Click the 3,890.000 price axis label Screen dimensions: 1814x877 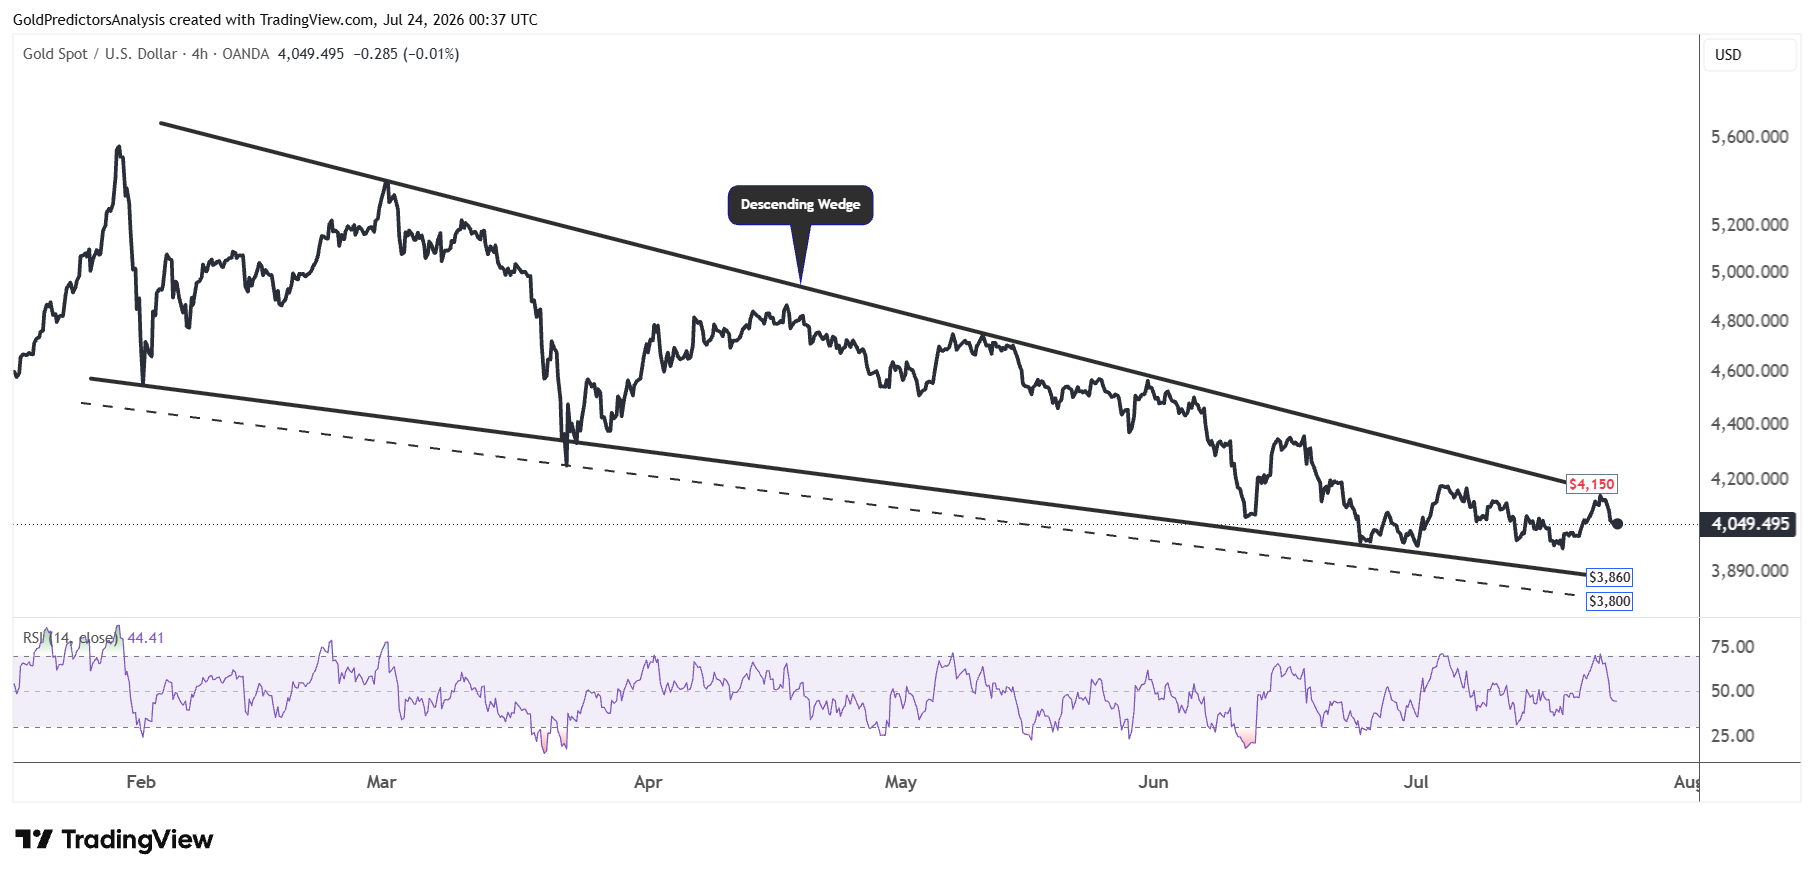[1749, 571]
